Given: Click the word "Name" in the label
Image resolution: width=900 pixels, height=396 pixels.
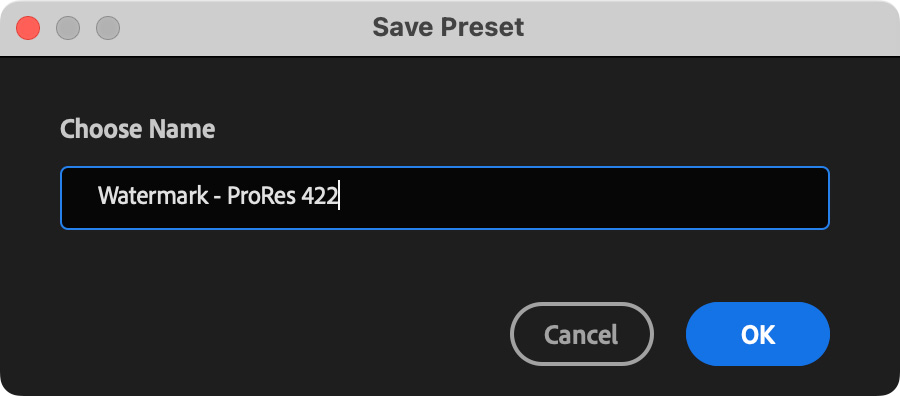Looking at the screenshot, I should point(183,130).
